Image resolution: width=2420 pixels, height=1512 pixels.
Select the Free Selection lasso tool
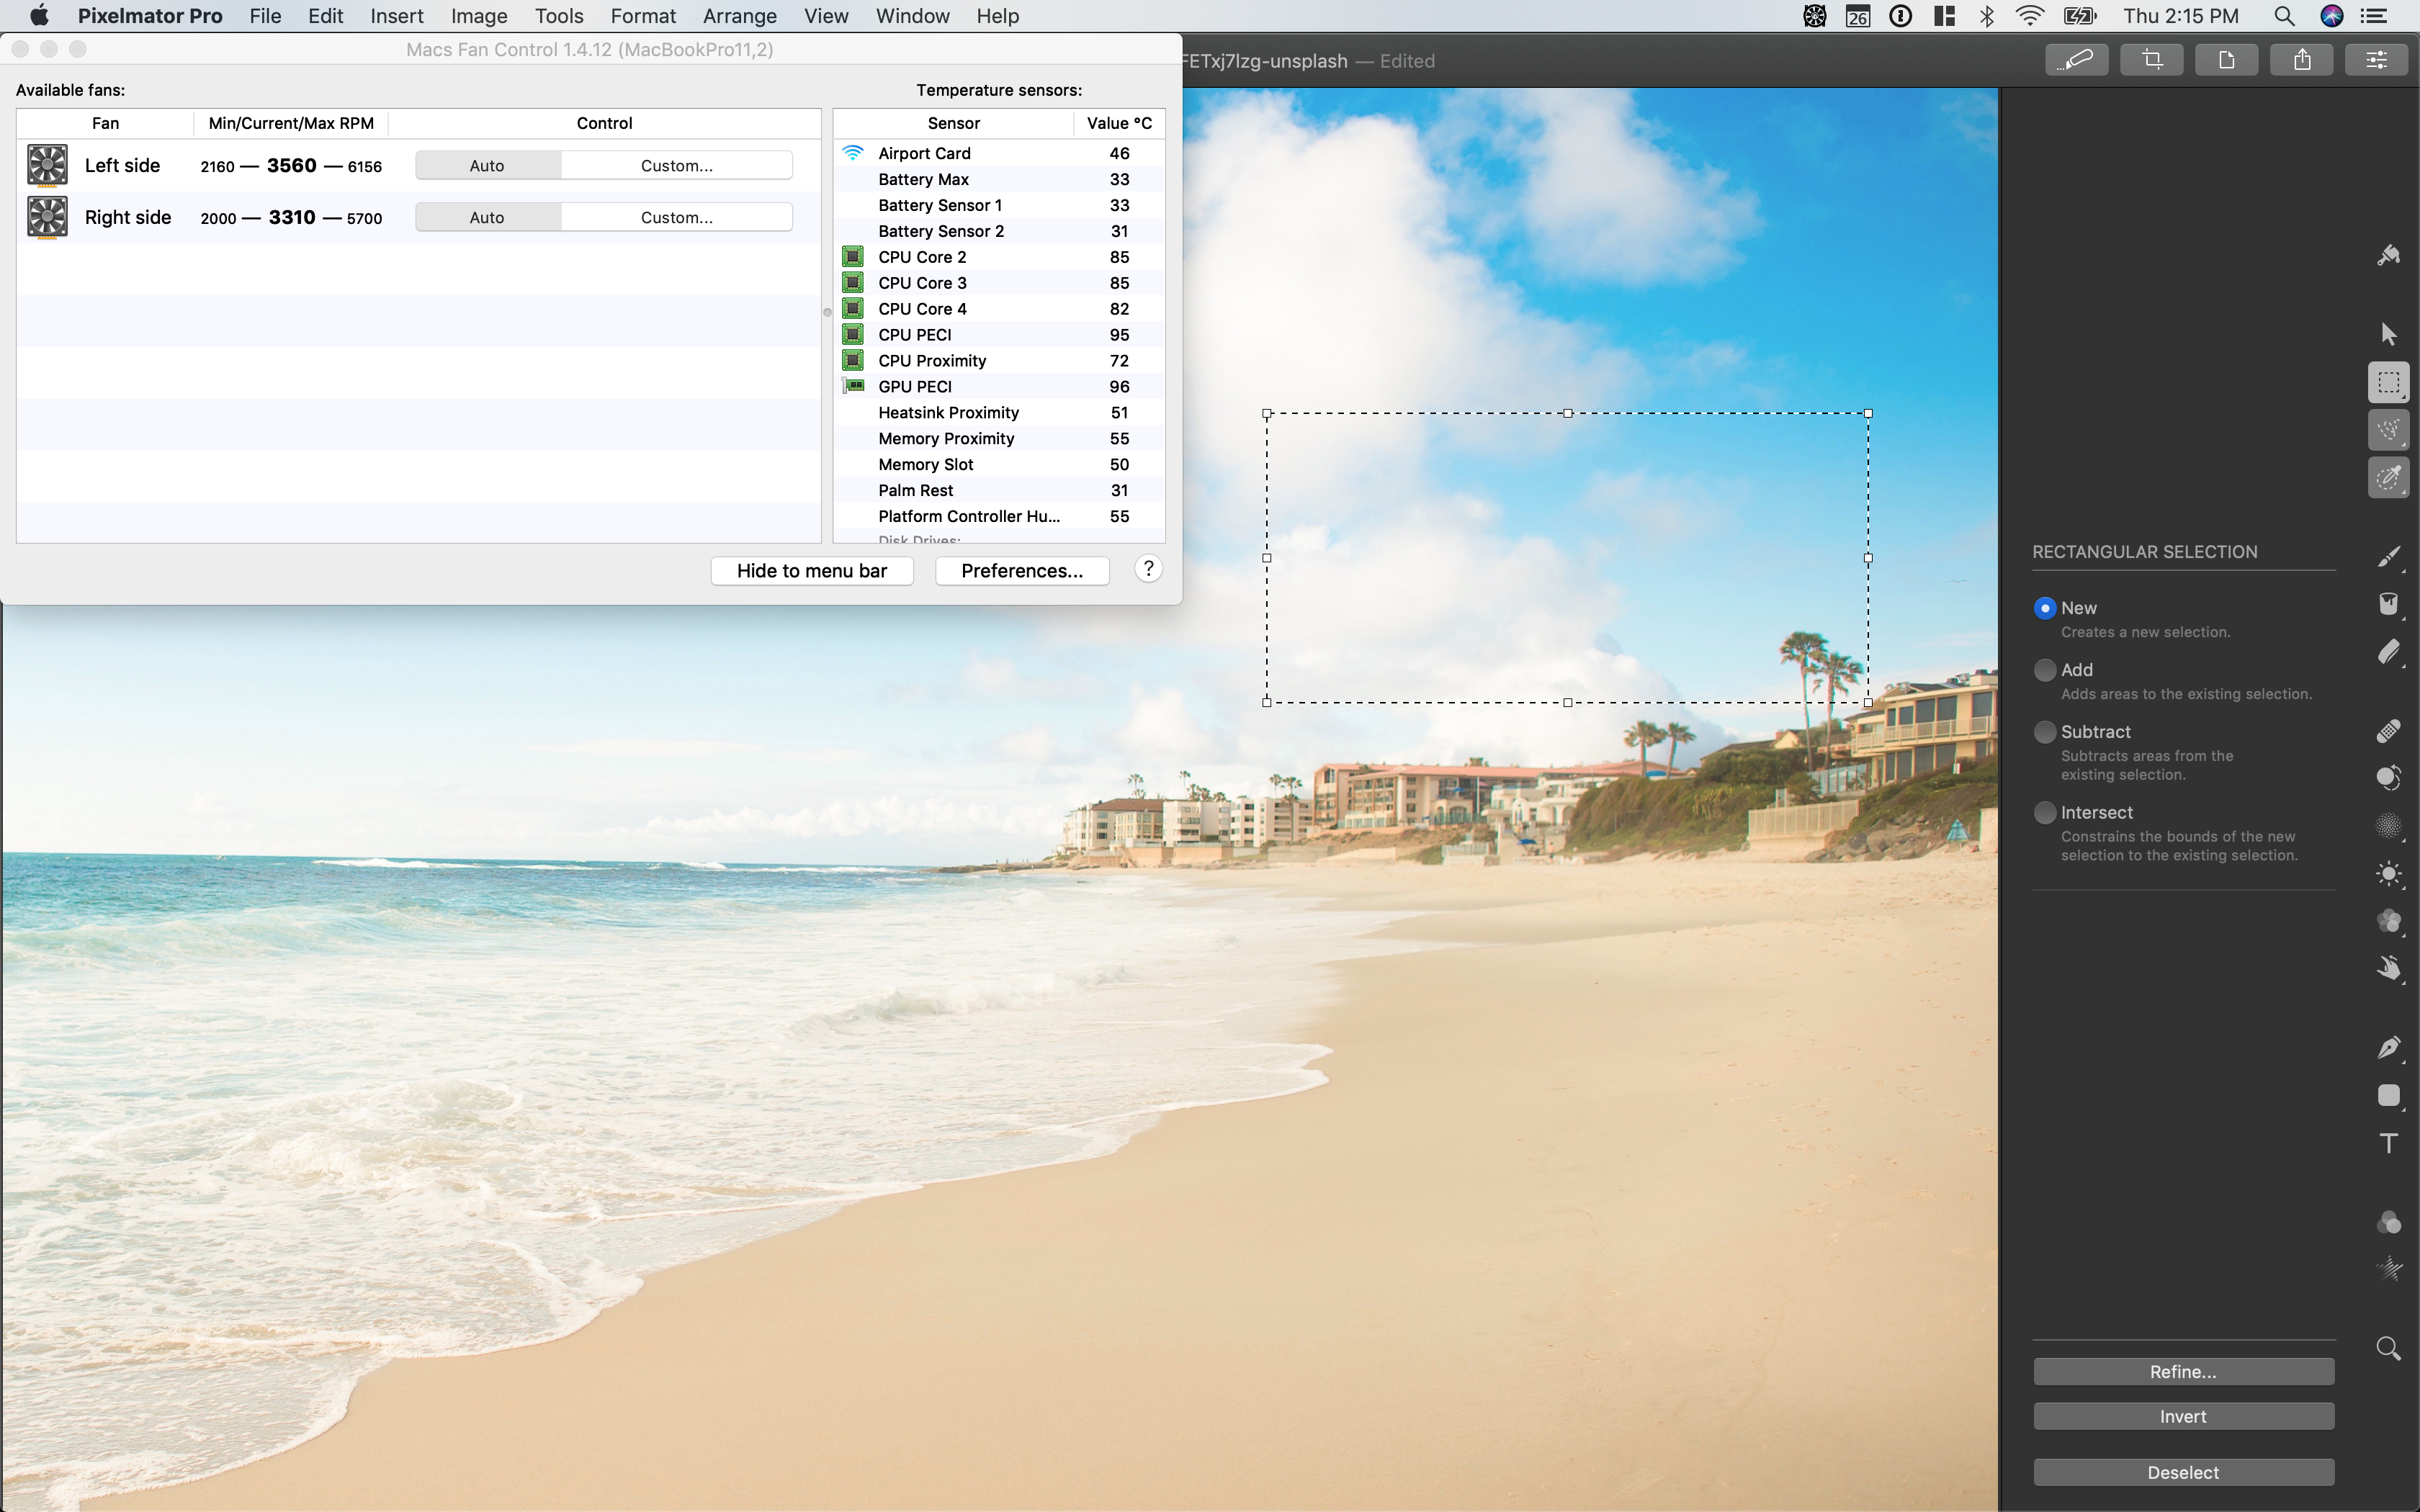[x=2388, y=430]
